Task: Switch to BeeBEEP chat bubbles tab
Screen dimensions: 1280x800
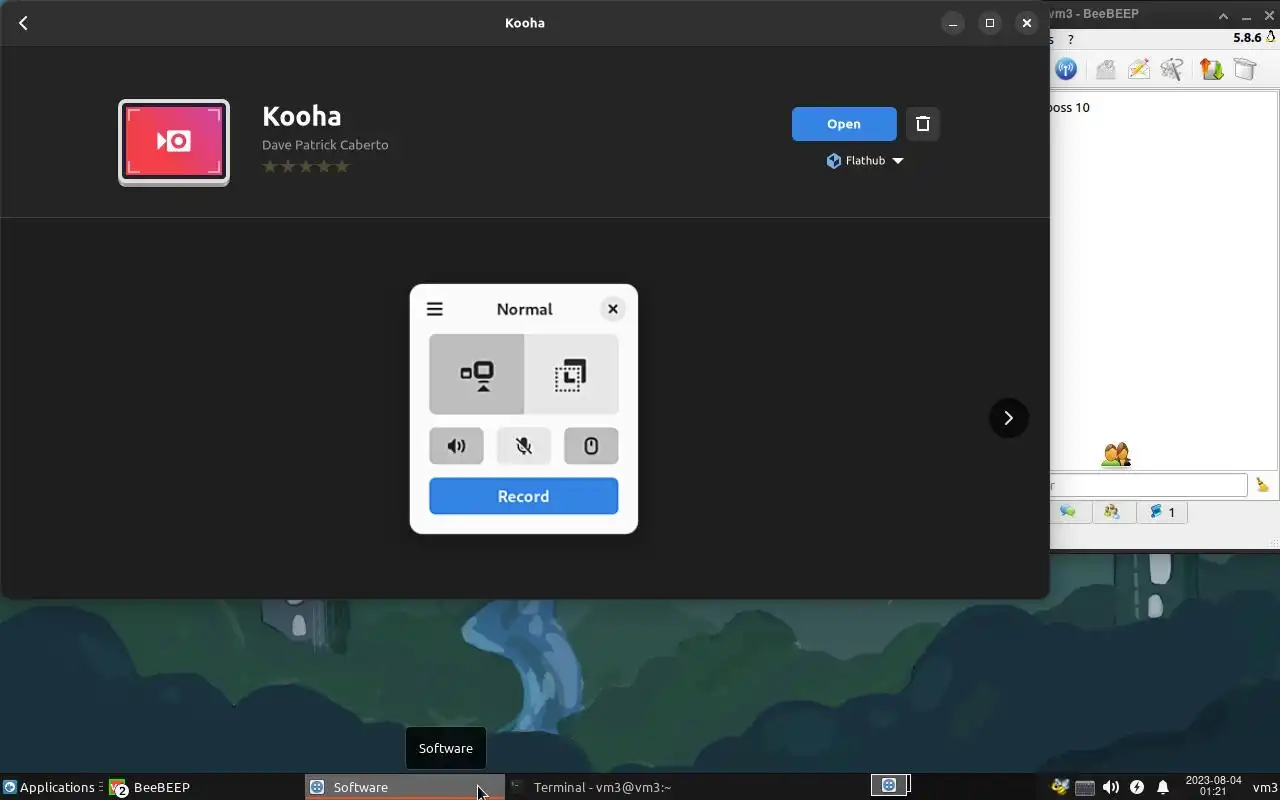Action: click(x=1068, y=512)
